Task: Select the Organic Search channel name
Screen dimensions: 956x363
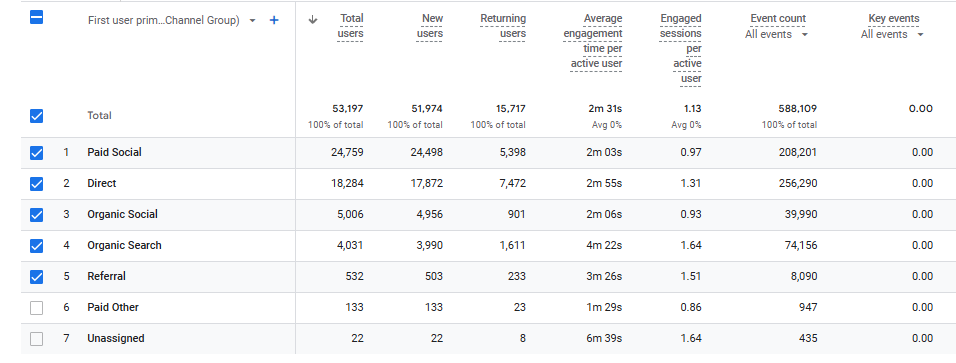Action: coord(124,245)
